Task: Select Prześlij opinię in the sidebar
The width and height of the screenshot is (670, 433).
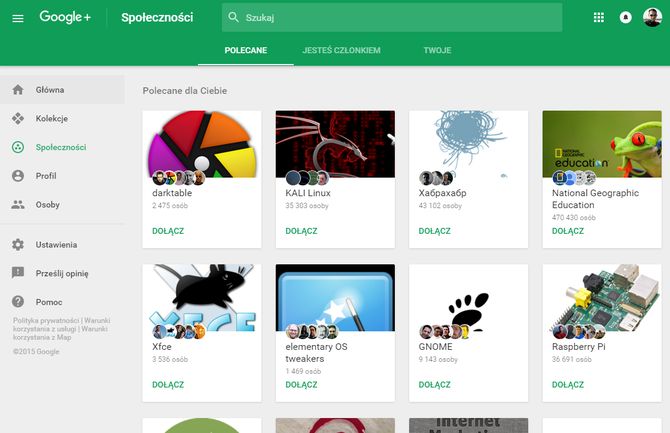Action: point(62,273)
